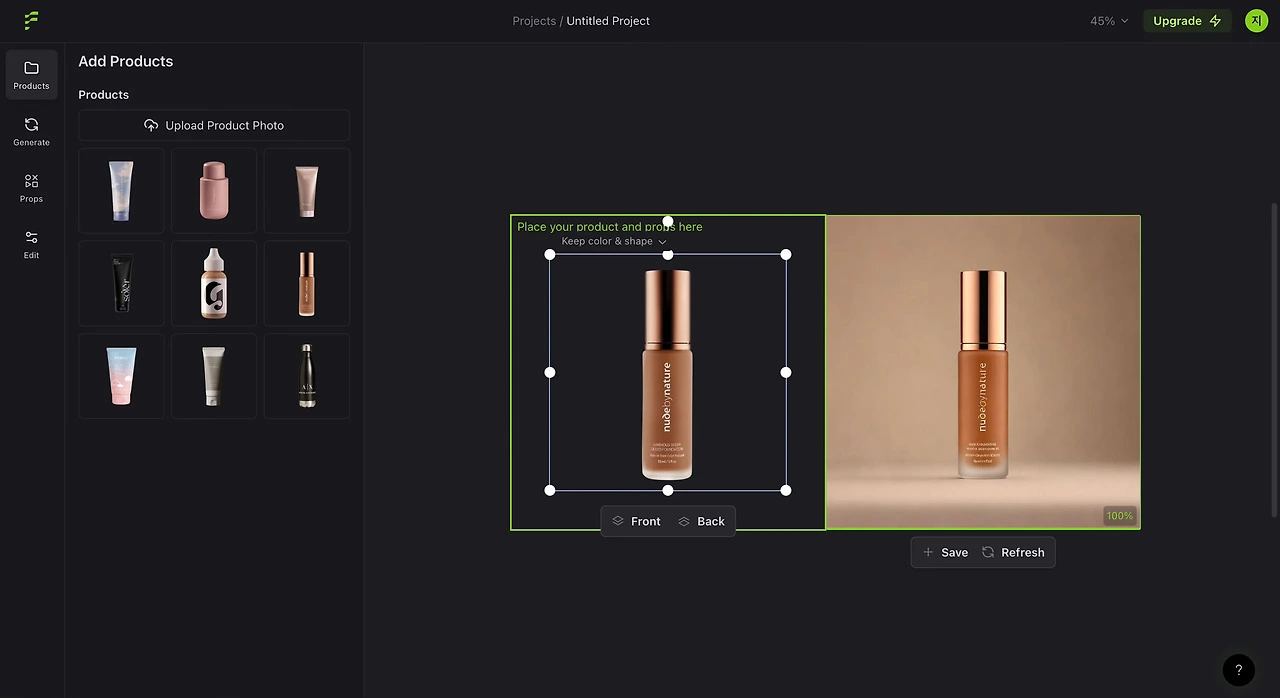Click the product image on canvas
The width and height of the screenshot is (1280, 698).
pyautogui.click(x=667, y=374)
